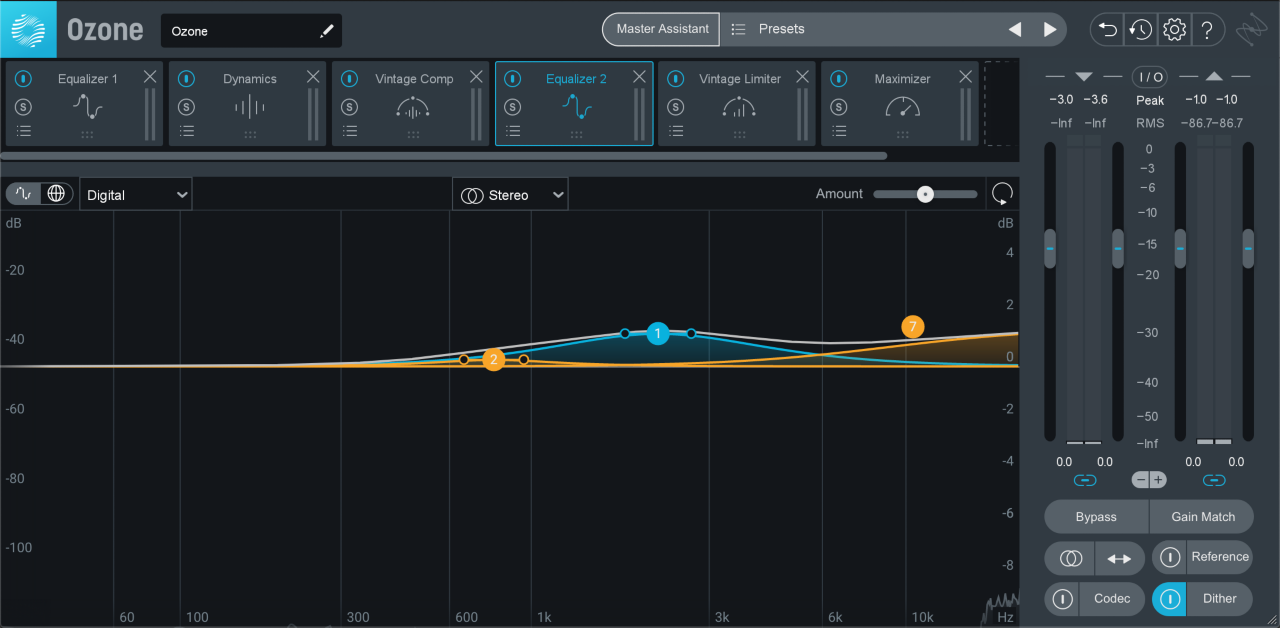The image size is (1280, 628).
Task: Click the module chain horizontal scrollbar
Action: click(443, 156)
